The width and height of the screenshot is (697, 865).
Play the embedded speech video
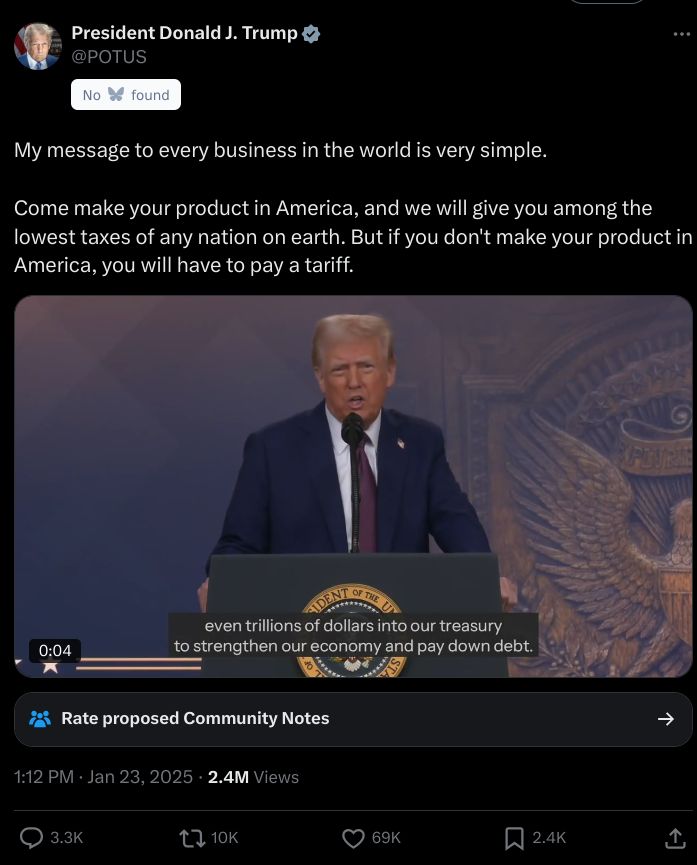[353, 486]
